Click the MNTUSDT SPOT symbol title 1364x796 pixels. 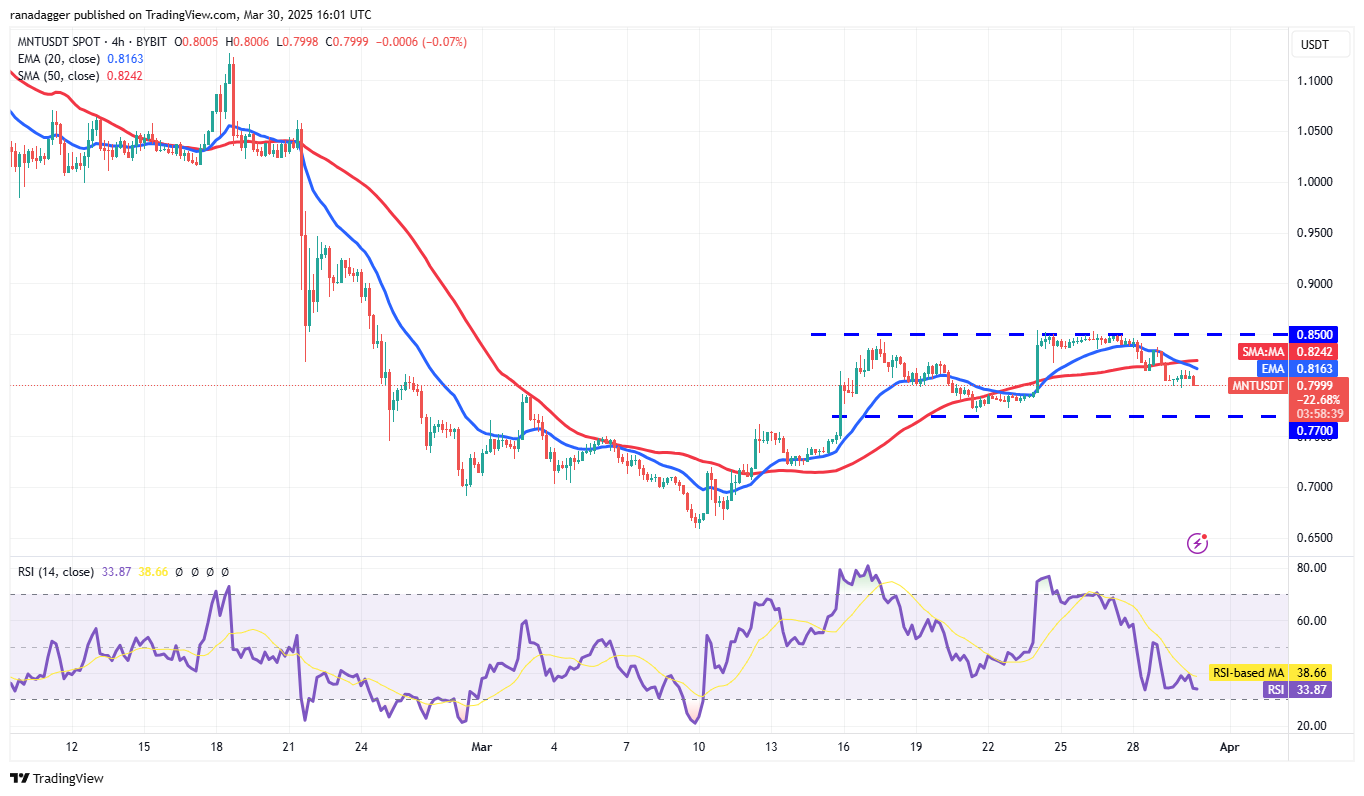[61, 42]
